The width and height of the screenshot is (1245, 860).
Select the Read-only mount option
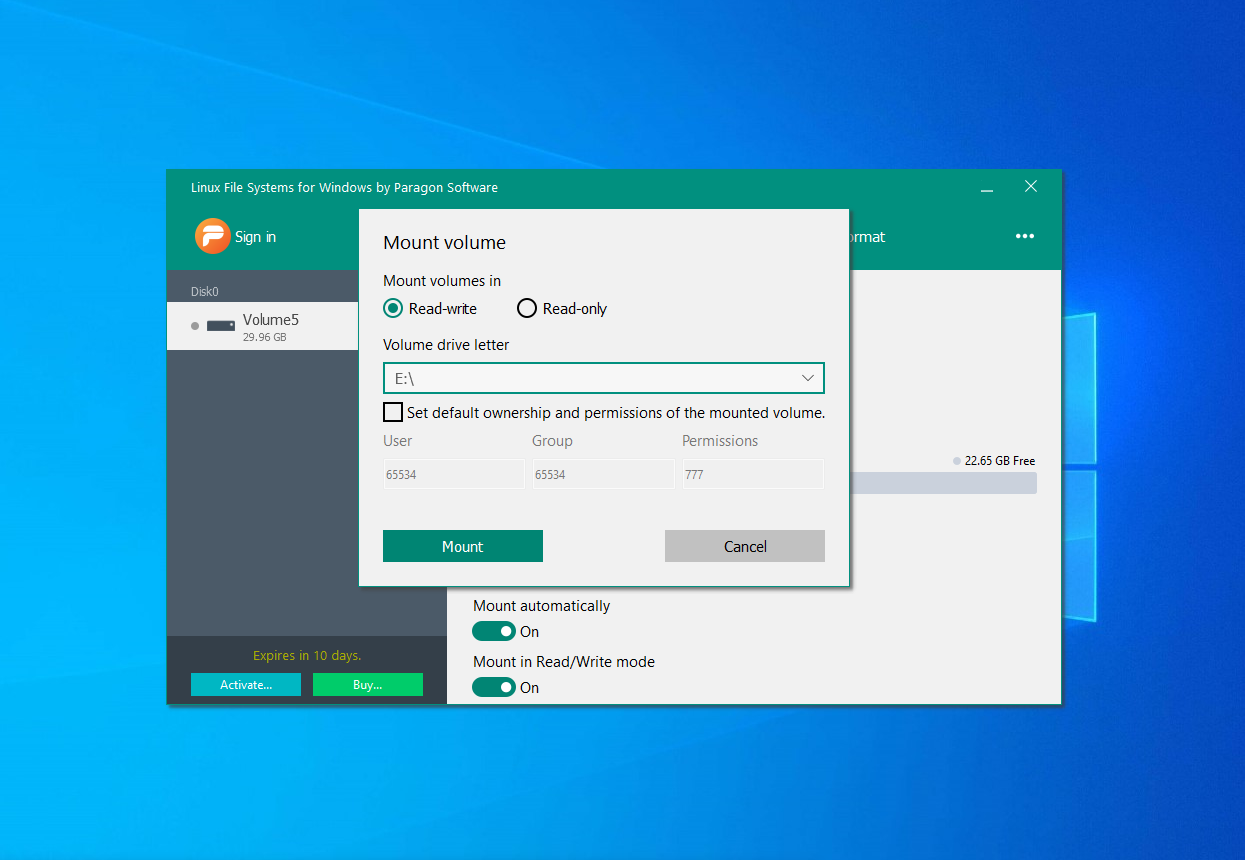tap(527, 308)
